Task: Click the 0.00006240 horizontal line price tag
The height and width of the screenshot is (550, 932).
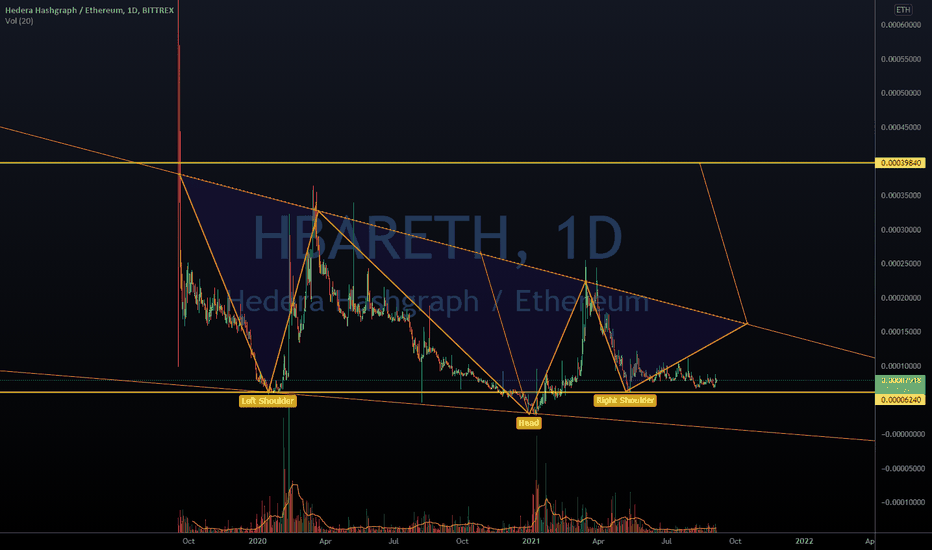Action: 900,400
